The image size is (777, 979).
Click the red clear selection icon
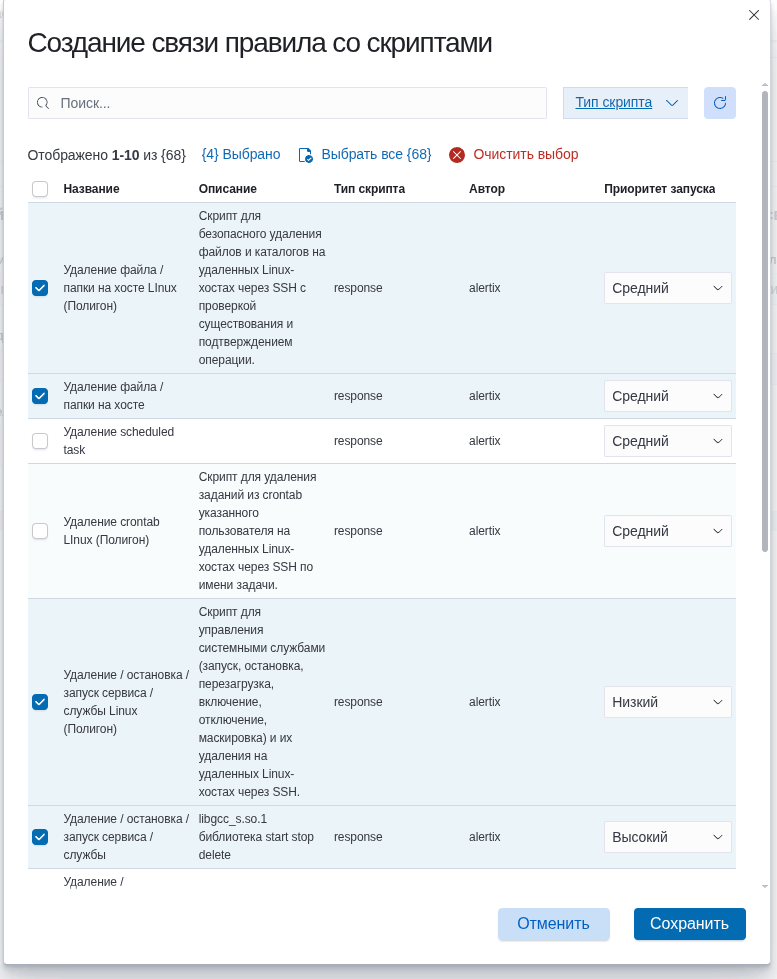point(457,155)
